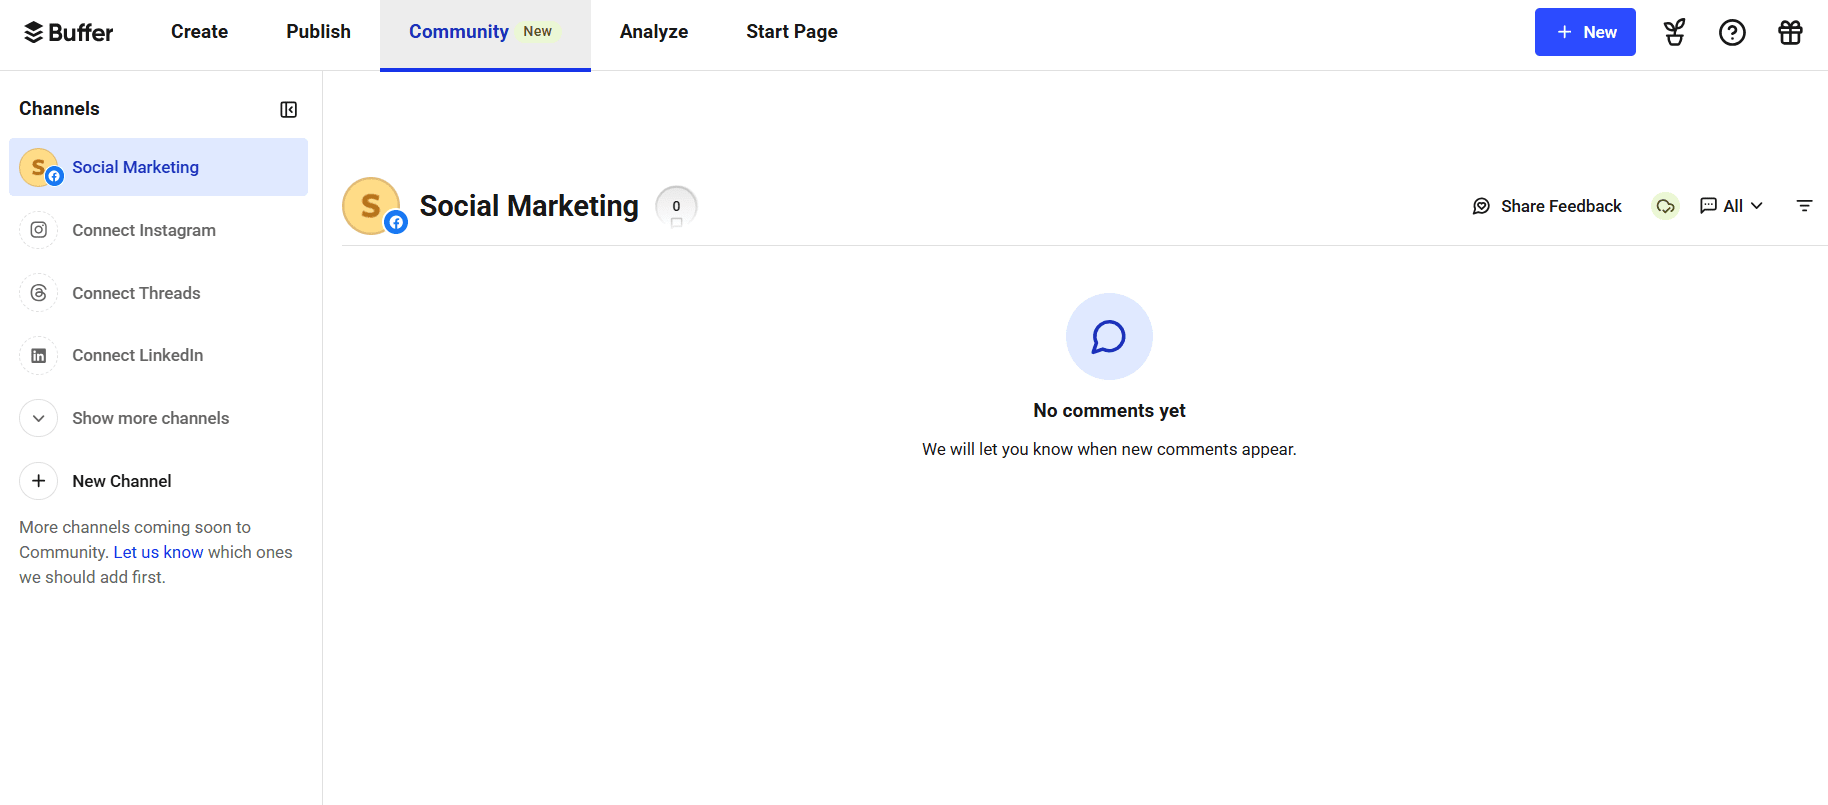Click the green comment status icon

pos(1665,206)
